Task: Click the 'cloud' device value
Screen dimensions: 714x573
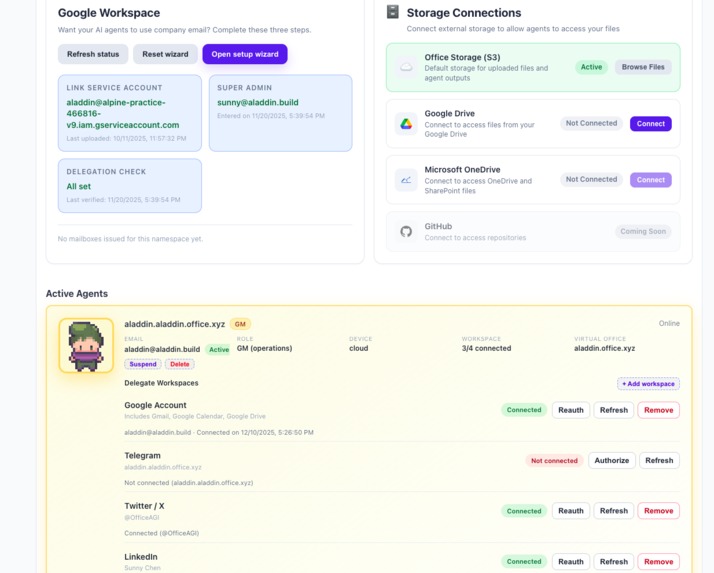Action: coord(359,348)
